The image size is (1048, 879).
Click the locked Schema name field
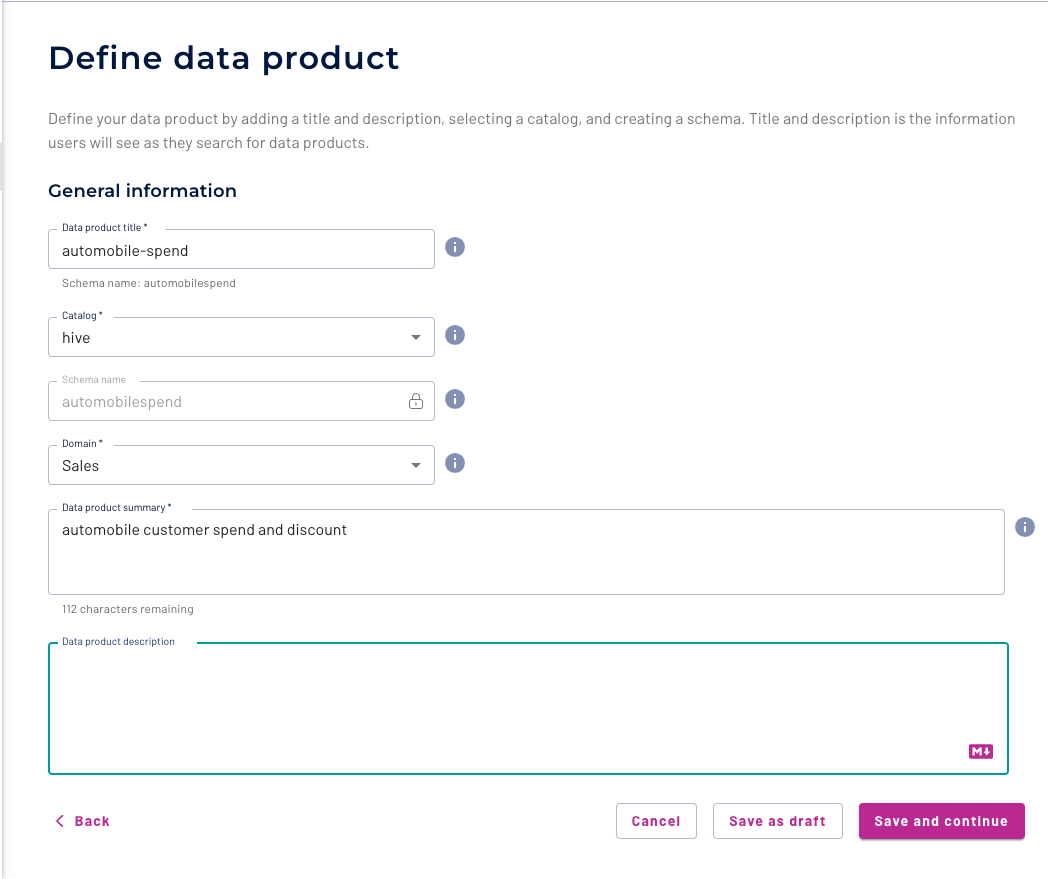(225, 402)
